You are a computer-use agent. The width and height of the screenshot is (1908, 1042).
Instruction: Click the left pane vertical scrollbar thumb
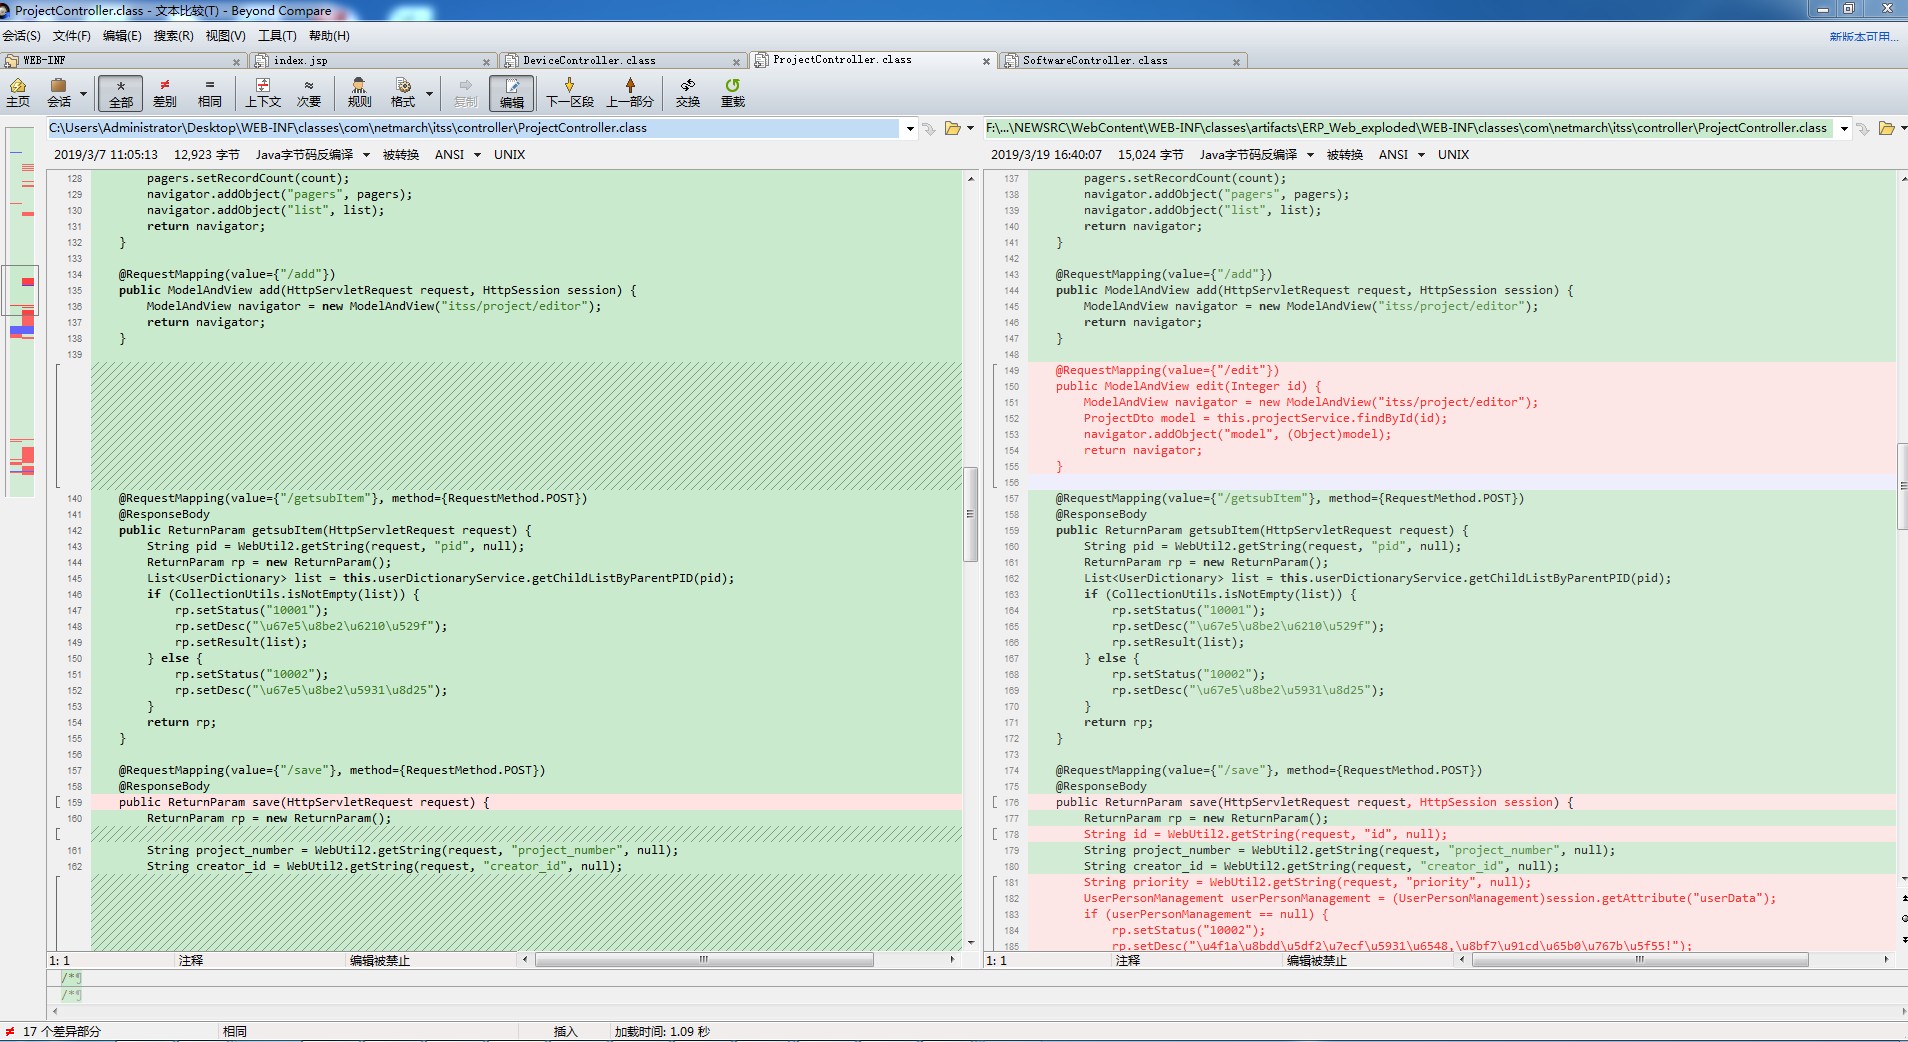coord(970,514)
